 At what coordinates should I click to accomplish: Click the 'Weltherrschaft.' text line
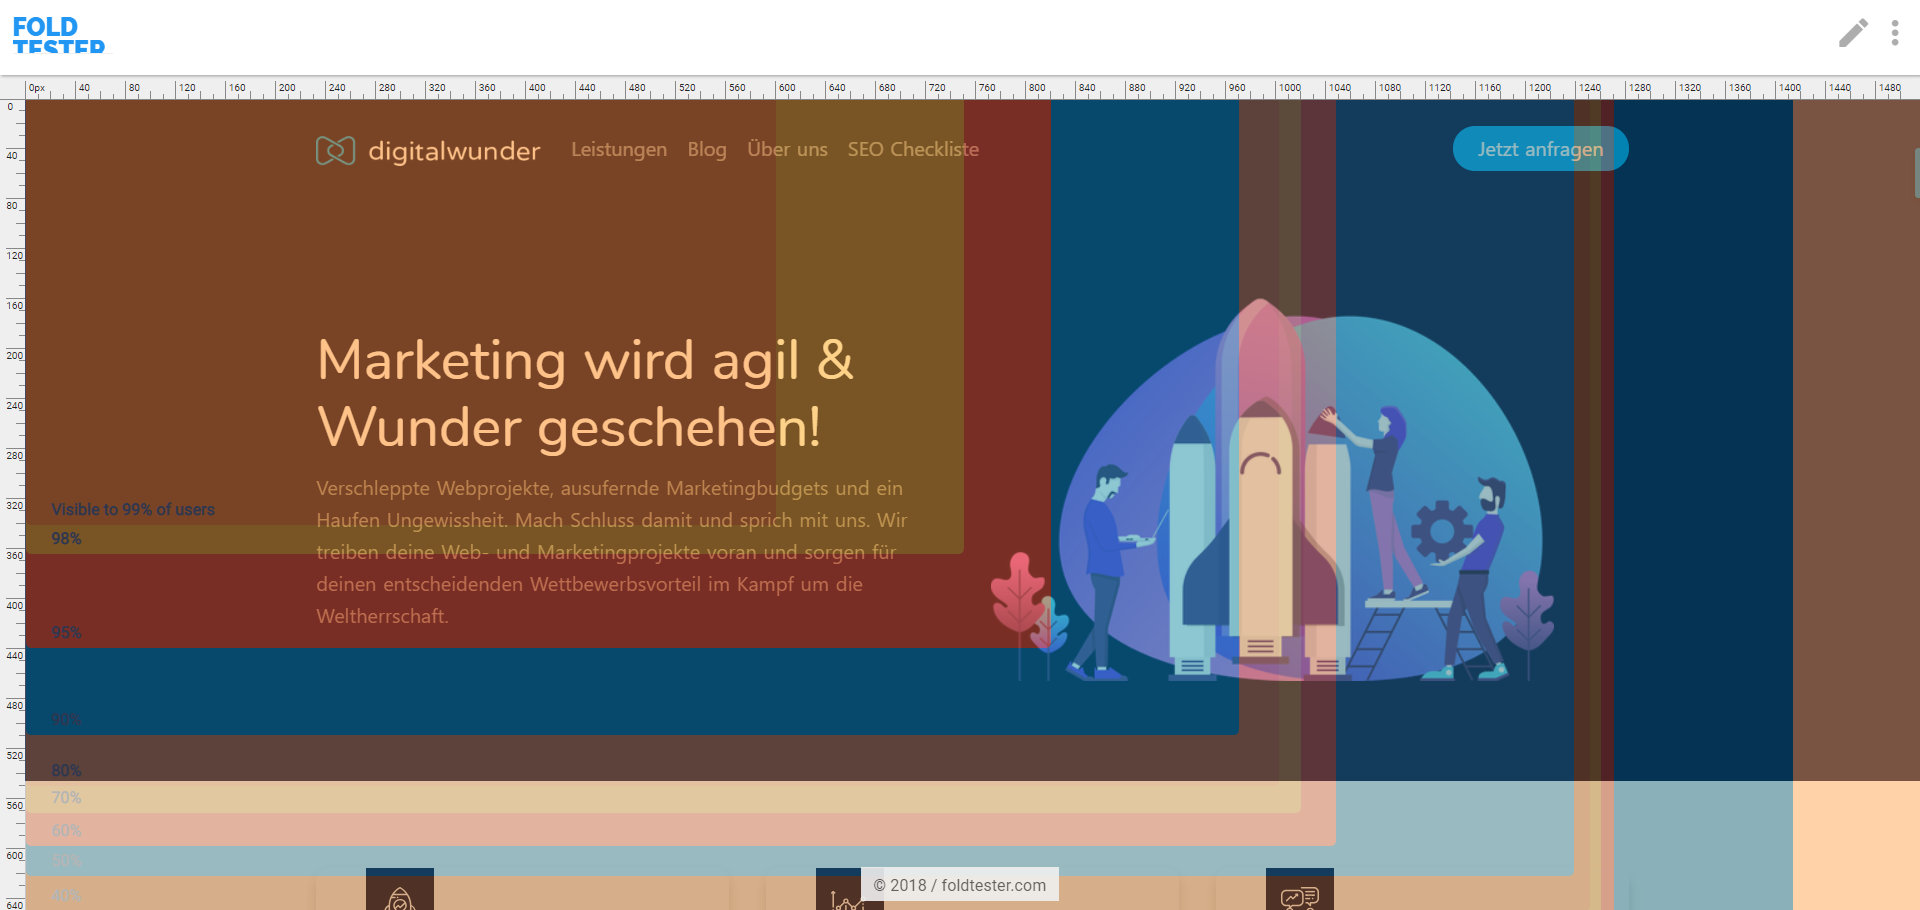click(382, 616)
